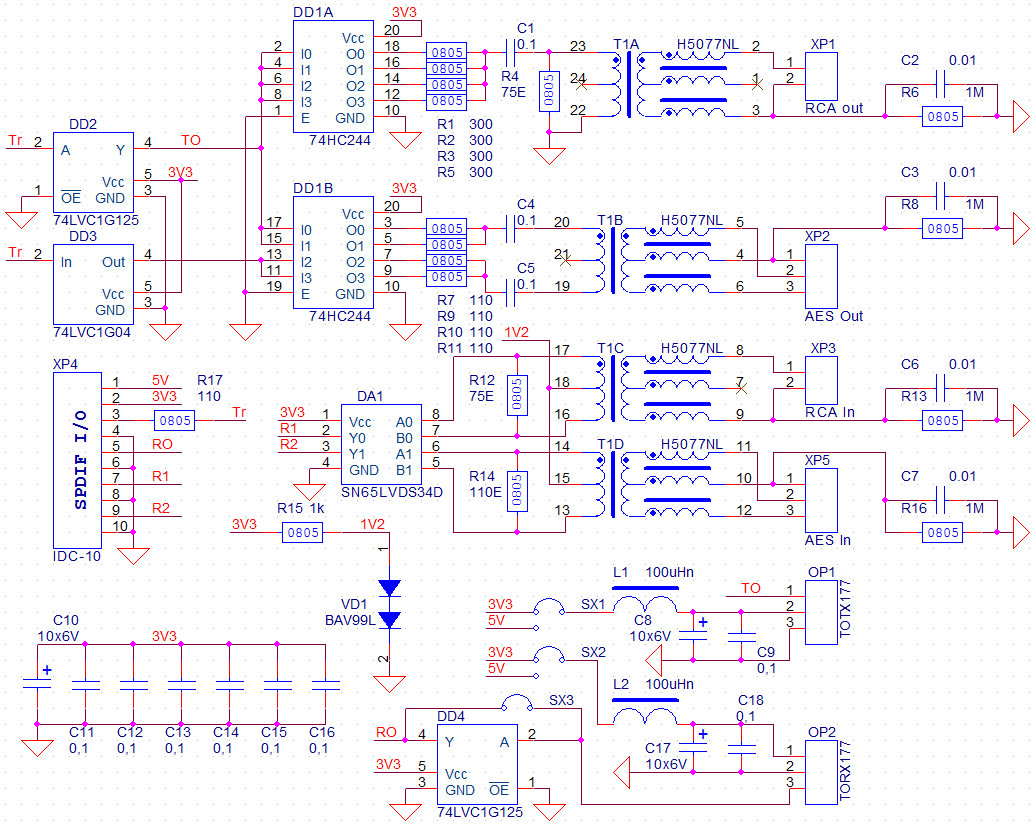Select the DA1 SN65LVDS34D receiver symbol
Viewport: 1036px width, 826px height.
pos(381,444)
